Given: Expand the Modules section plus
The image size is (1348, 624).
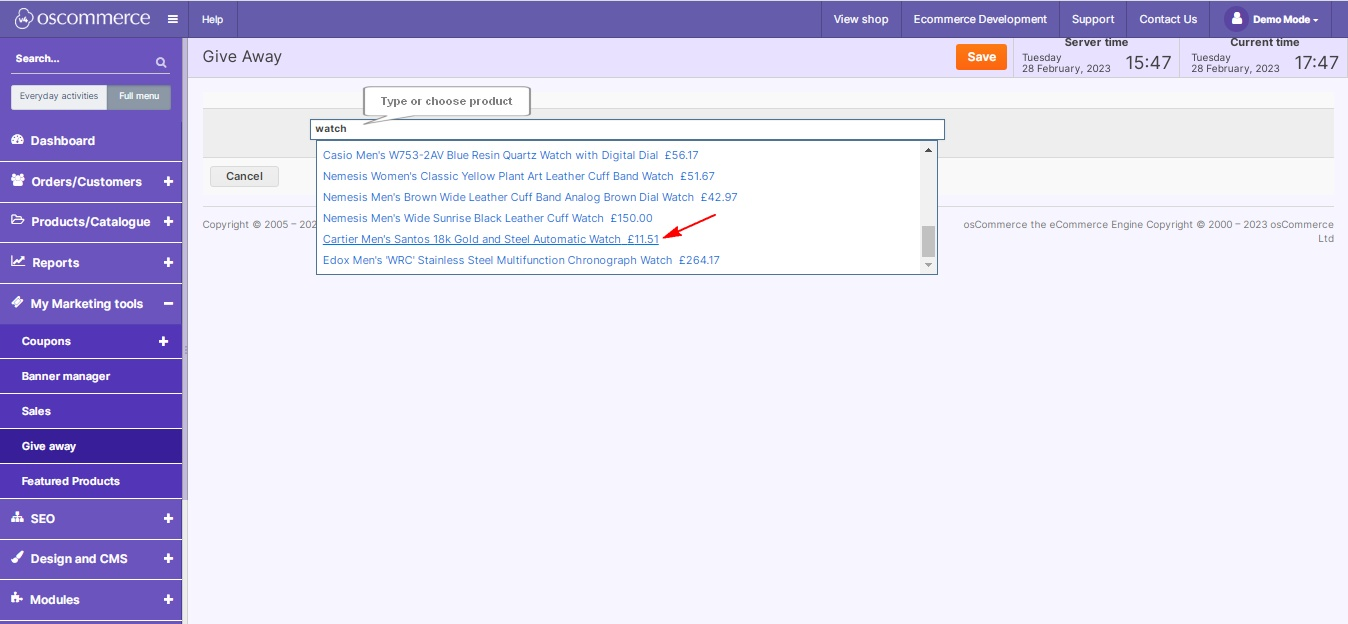Looking at the screenshot, I should click(168, 600).
